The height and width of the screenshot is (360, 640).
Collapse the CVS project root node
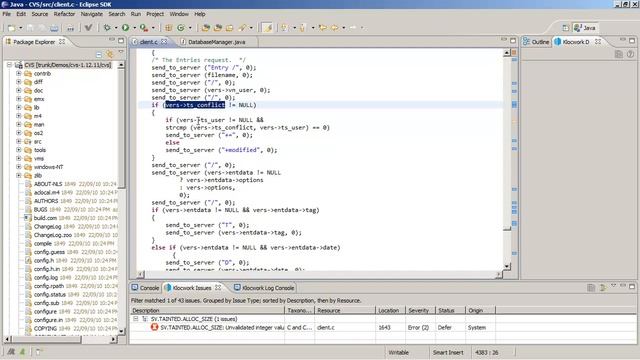tap(9, 65)
